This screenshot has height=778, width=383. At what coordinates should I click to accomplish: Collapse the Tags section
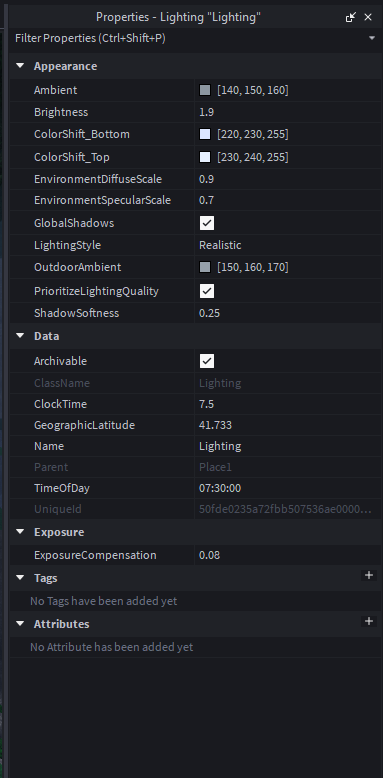pos(20,578)
